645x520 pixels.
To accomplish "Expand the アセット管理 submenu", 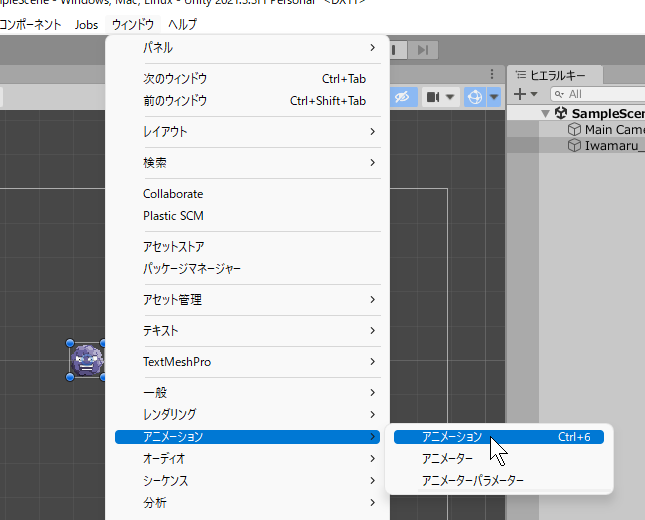I will pyautogui.click(x=247, y=300).
